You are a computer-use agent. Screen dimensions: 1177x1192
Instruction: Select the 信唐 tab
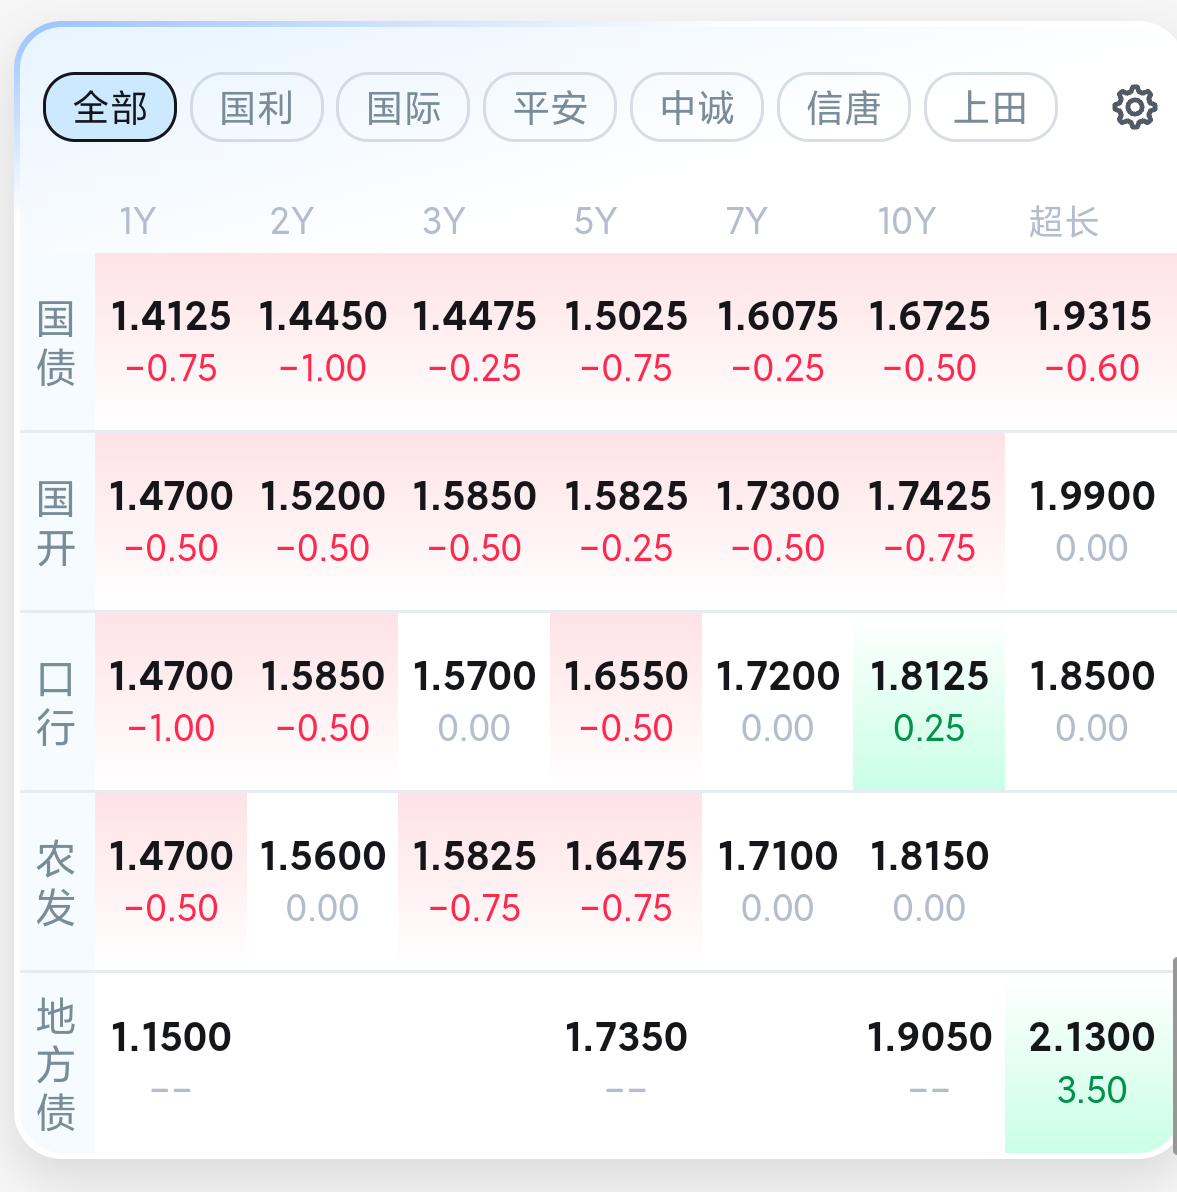click(x=844, y=107)
